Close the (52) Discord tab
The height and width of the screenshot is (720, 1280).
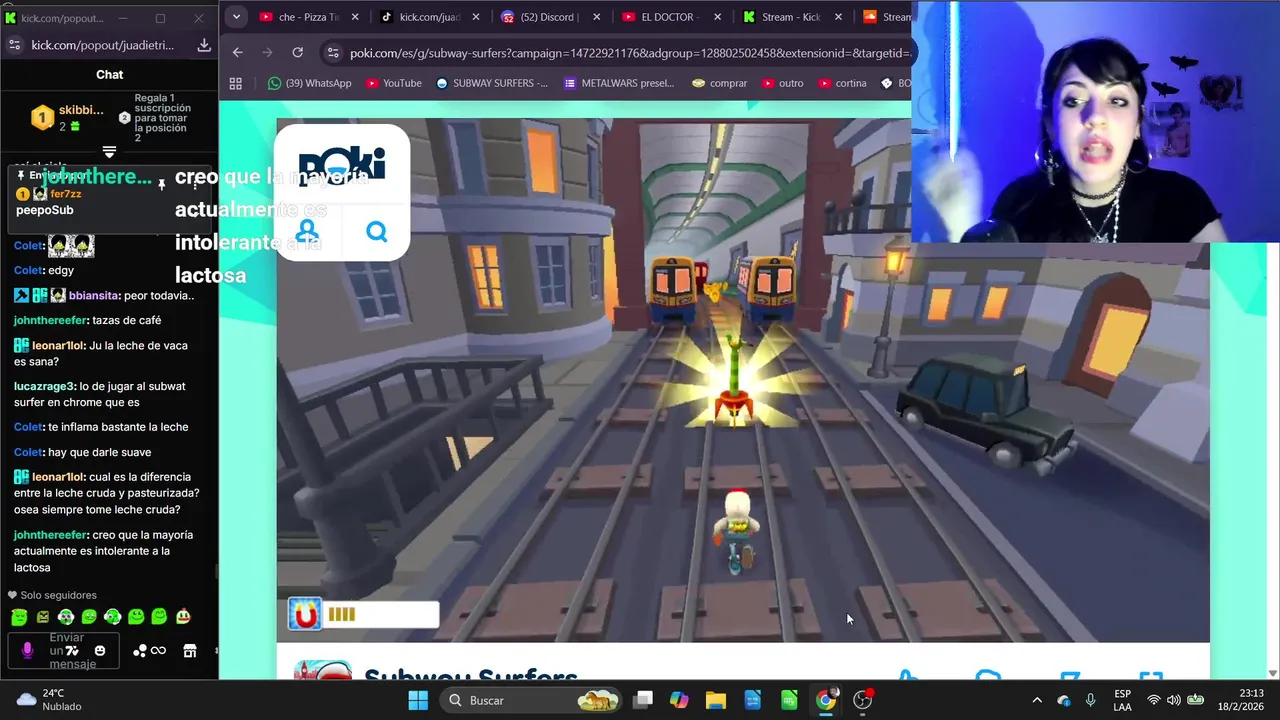point(597,17)
